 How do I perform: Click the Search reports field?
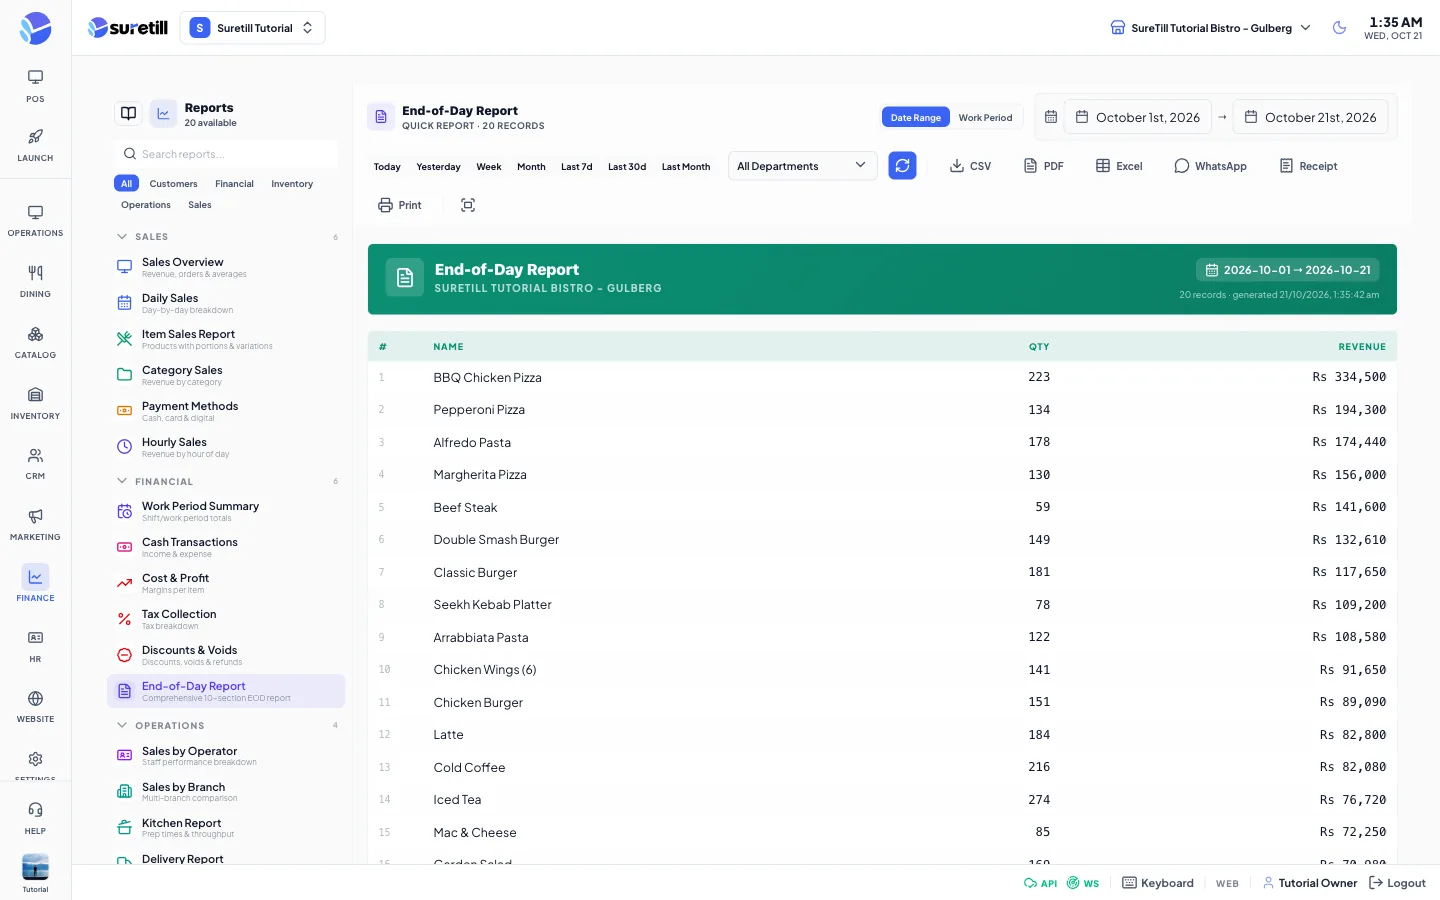226,154
